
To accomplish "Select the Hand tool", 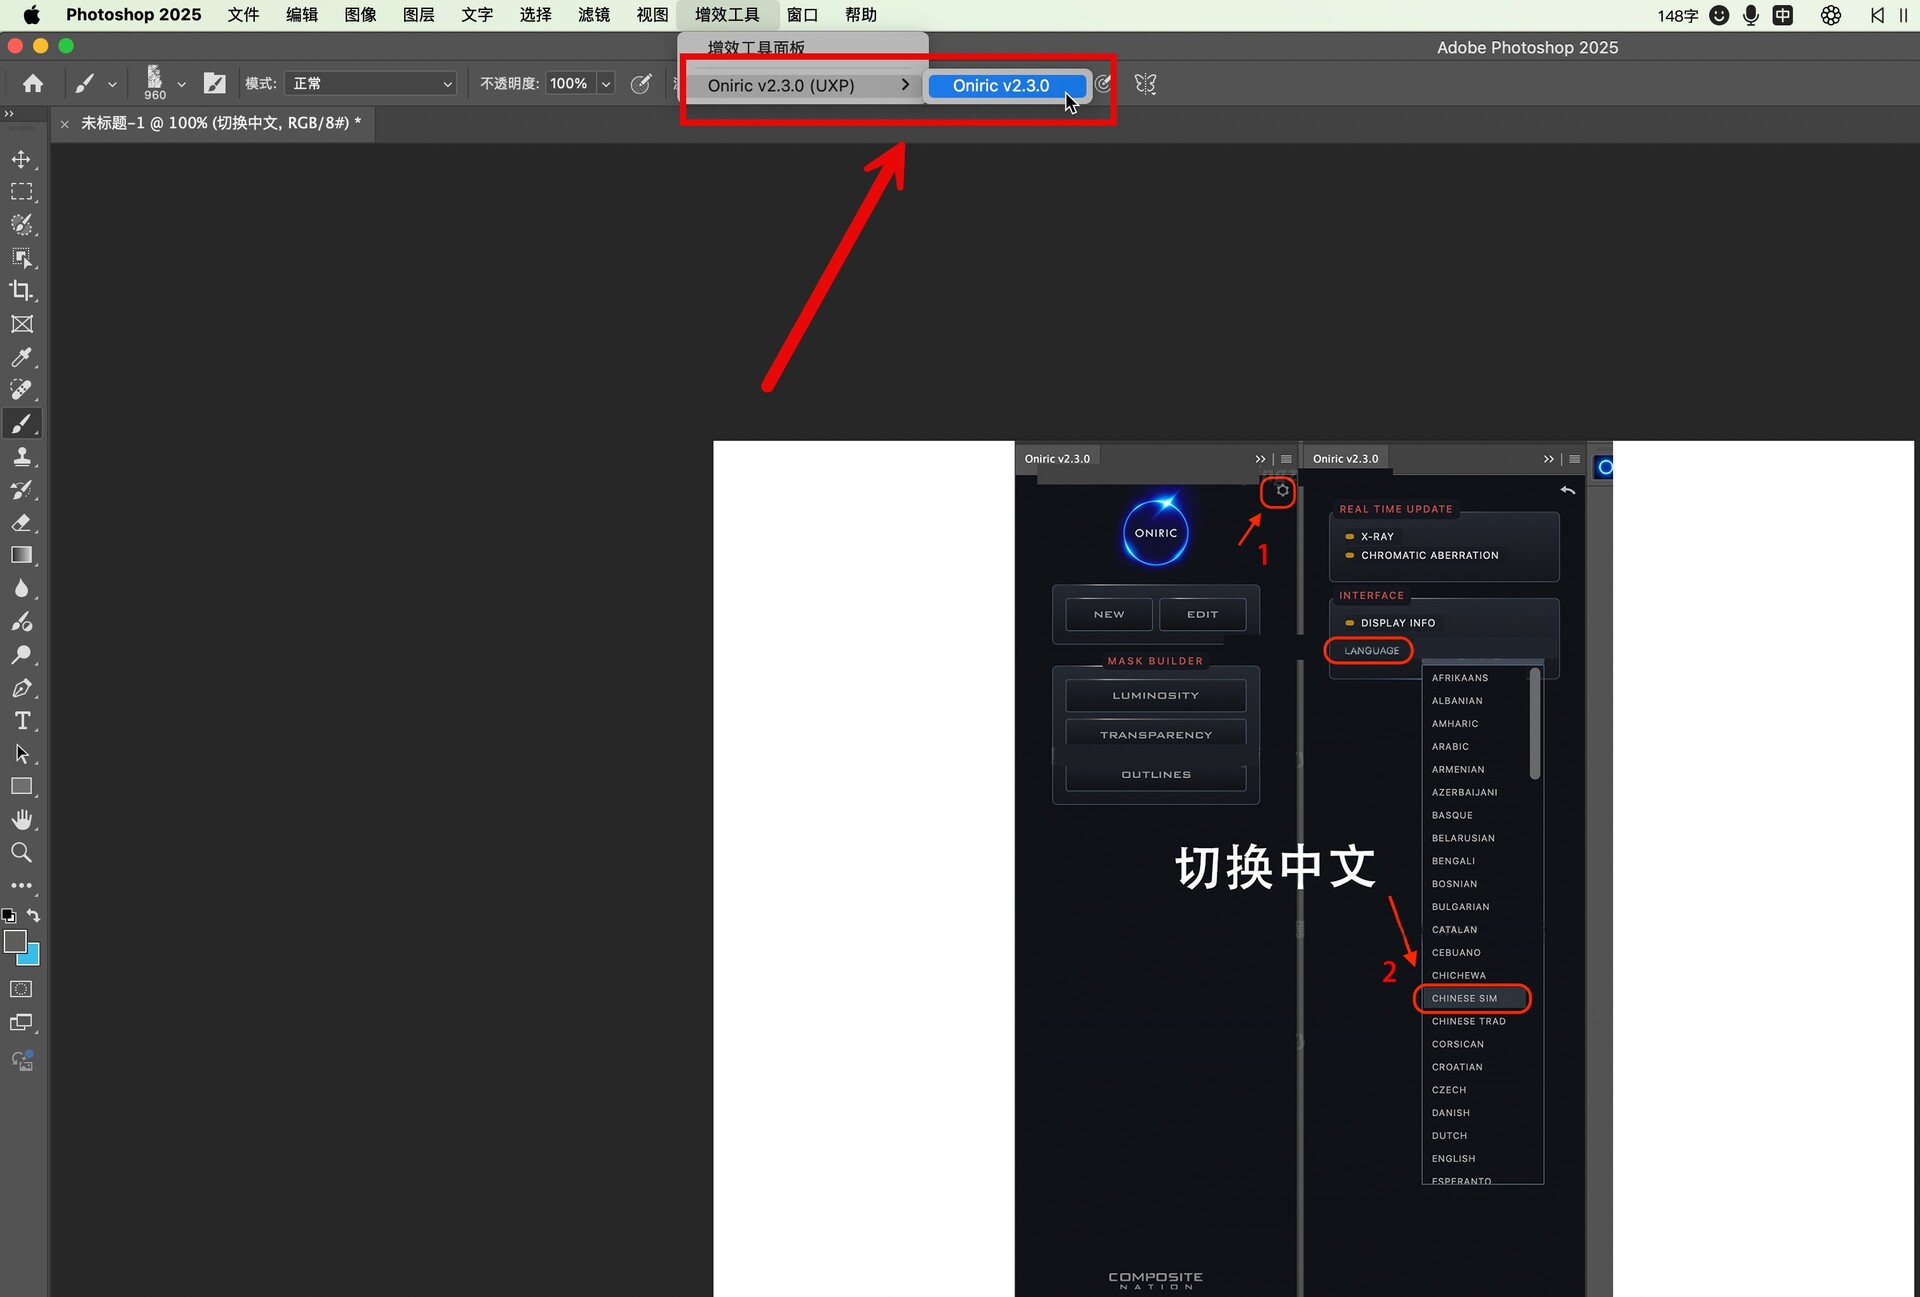I will point(21,820).
